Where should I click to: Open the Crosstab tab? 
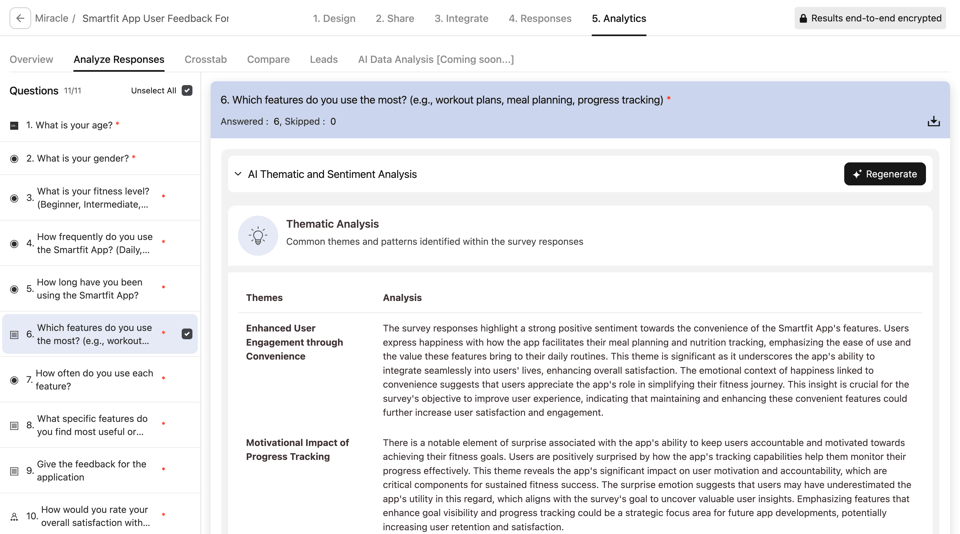tap(205, 59)
